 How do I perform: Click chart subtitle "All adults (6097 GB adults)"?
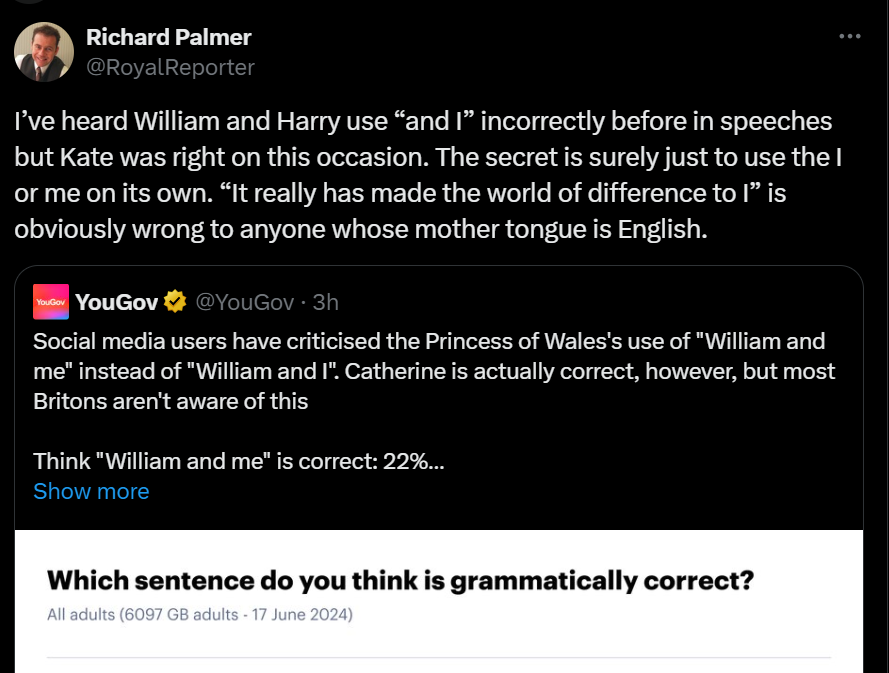[x=199, y=614]
